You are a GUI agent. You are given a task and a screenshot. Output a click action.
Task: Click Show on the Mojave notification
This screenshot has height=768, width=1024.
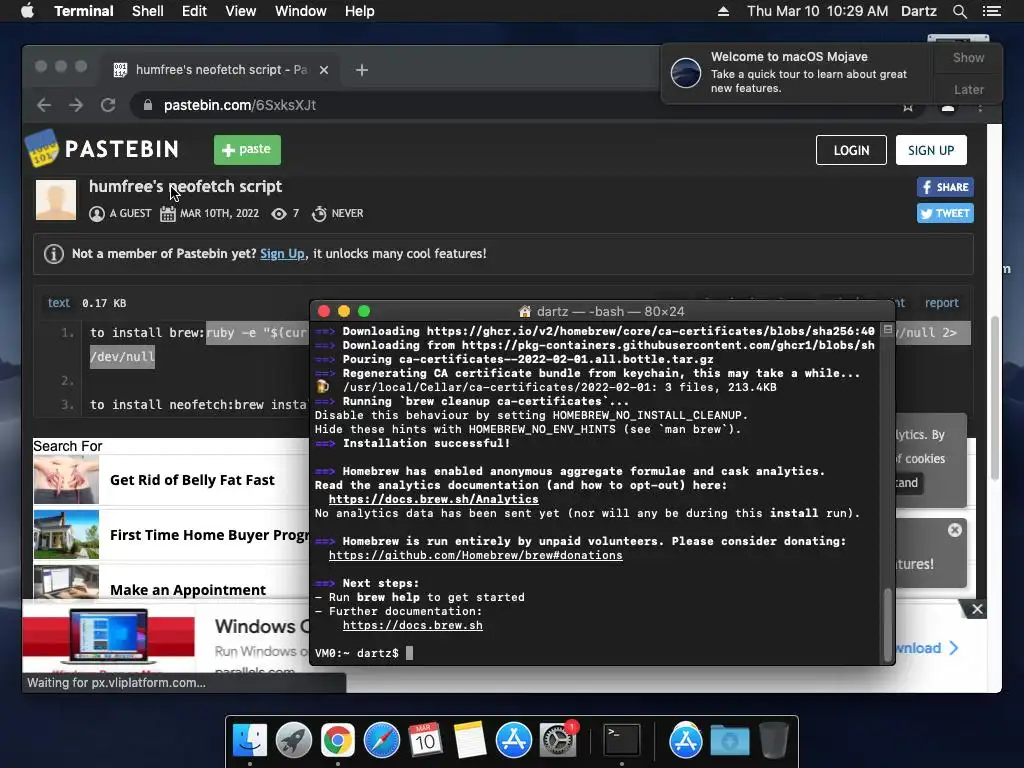pos(968,57)
